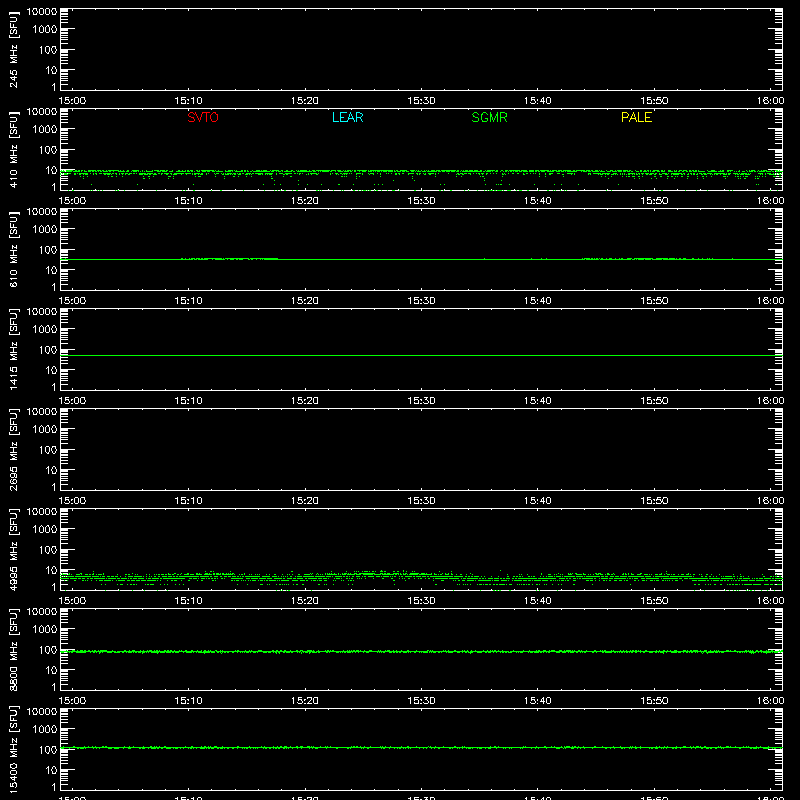Viewport: 800px width, 800px height.
Task: Click the 15:00 label under the 8800 MHz plot
Action: [72, 701]
